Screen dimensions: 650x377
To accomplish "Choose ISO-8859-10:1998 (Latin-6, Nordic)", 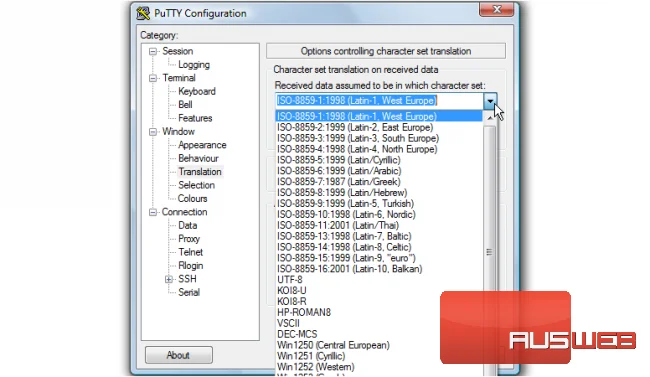I will (x=379, y=214).
